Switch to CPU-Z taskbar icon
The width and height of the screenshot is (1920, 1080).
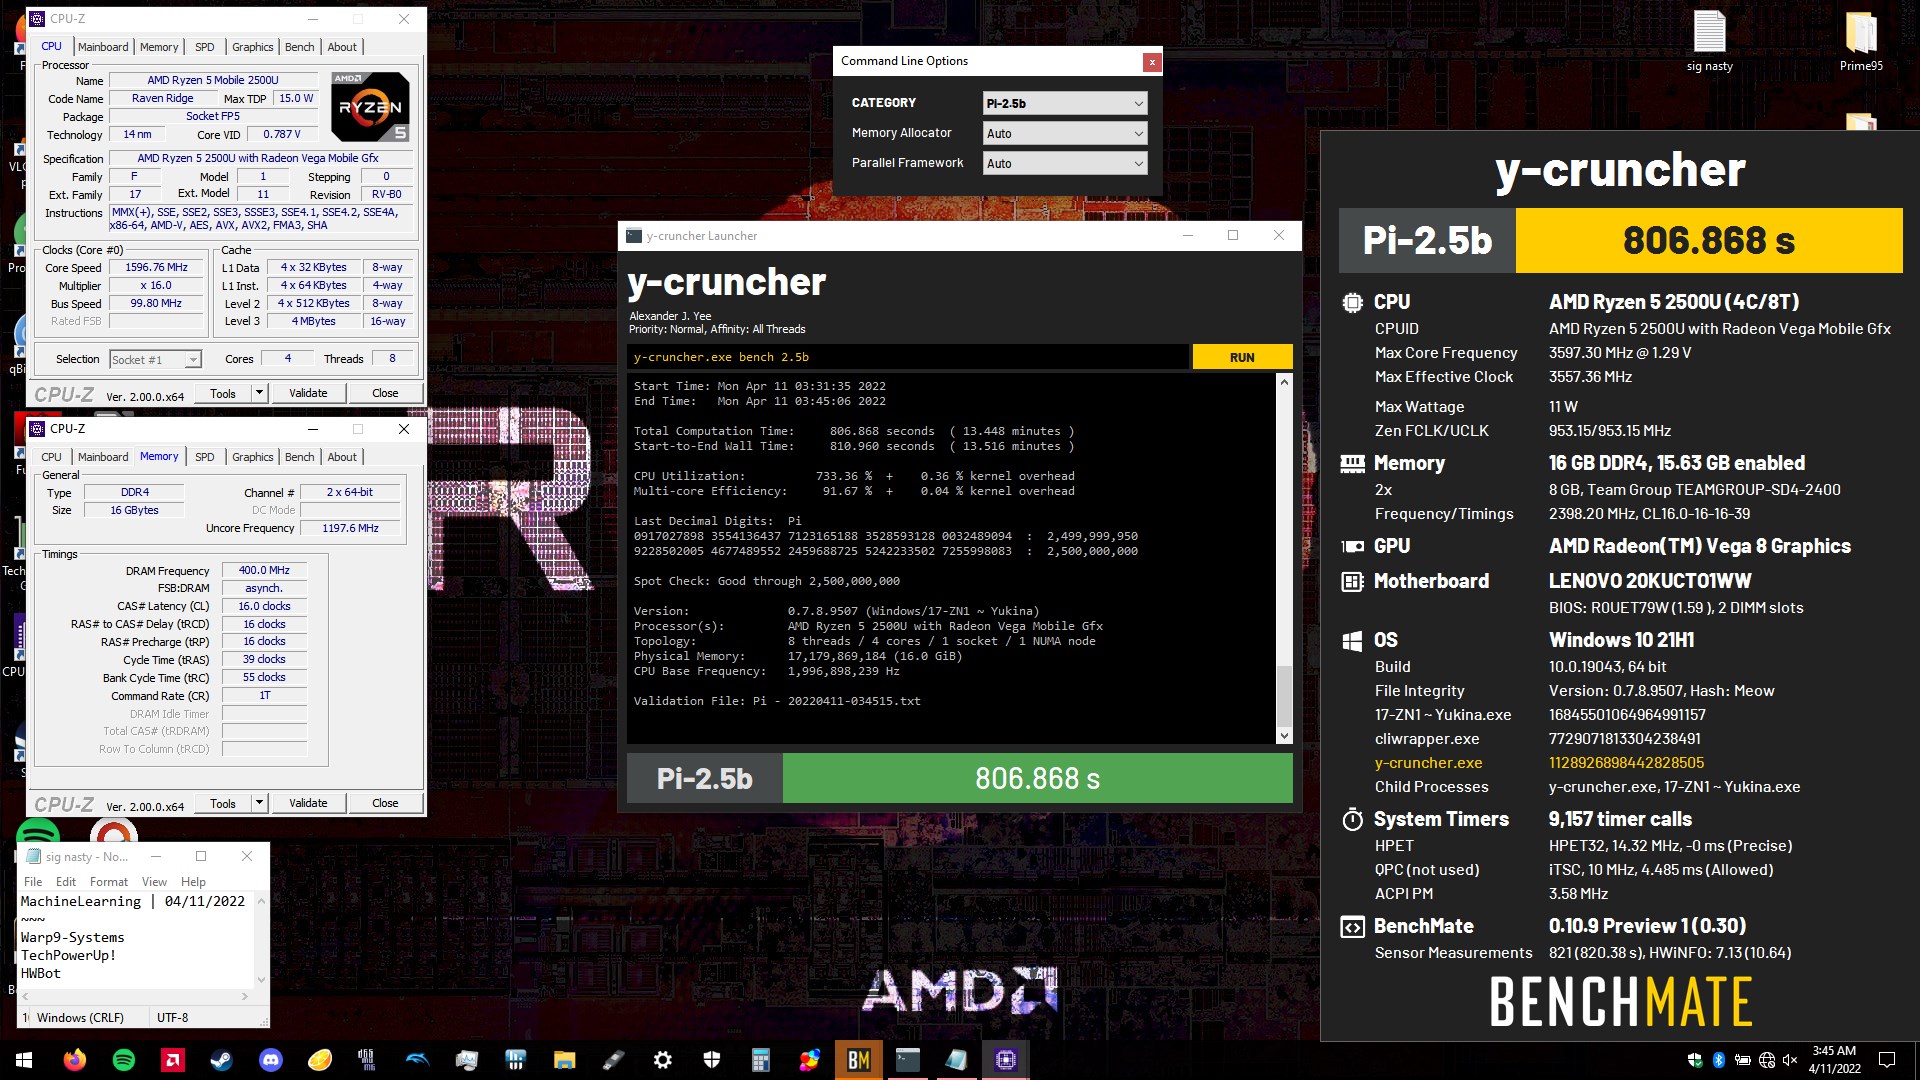[1006, 1060]
